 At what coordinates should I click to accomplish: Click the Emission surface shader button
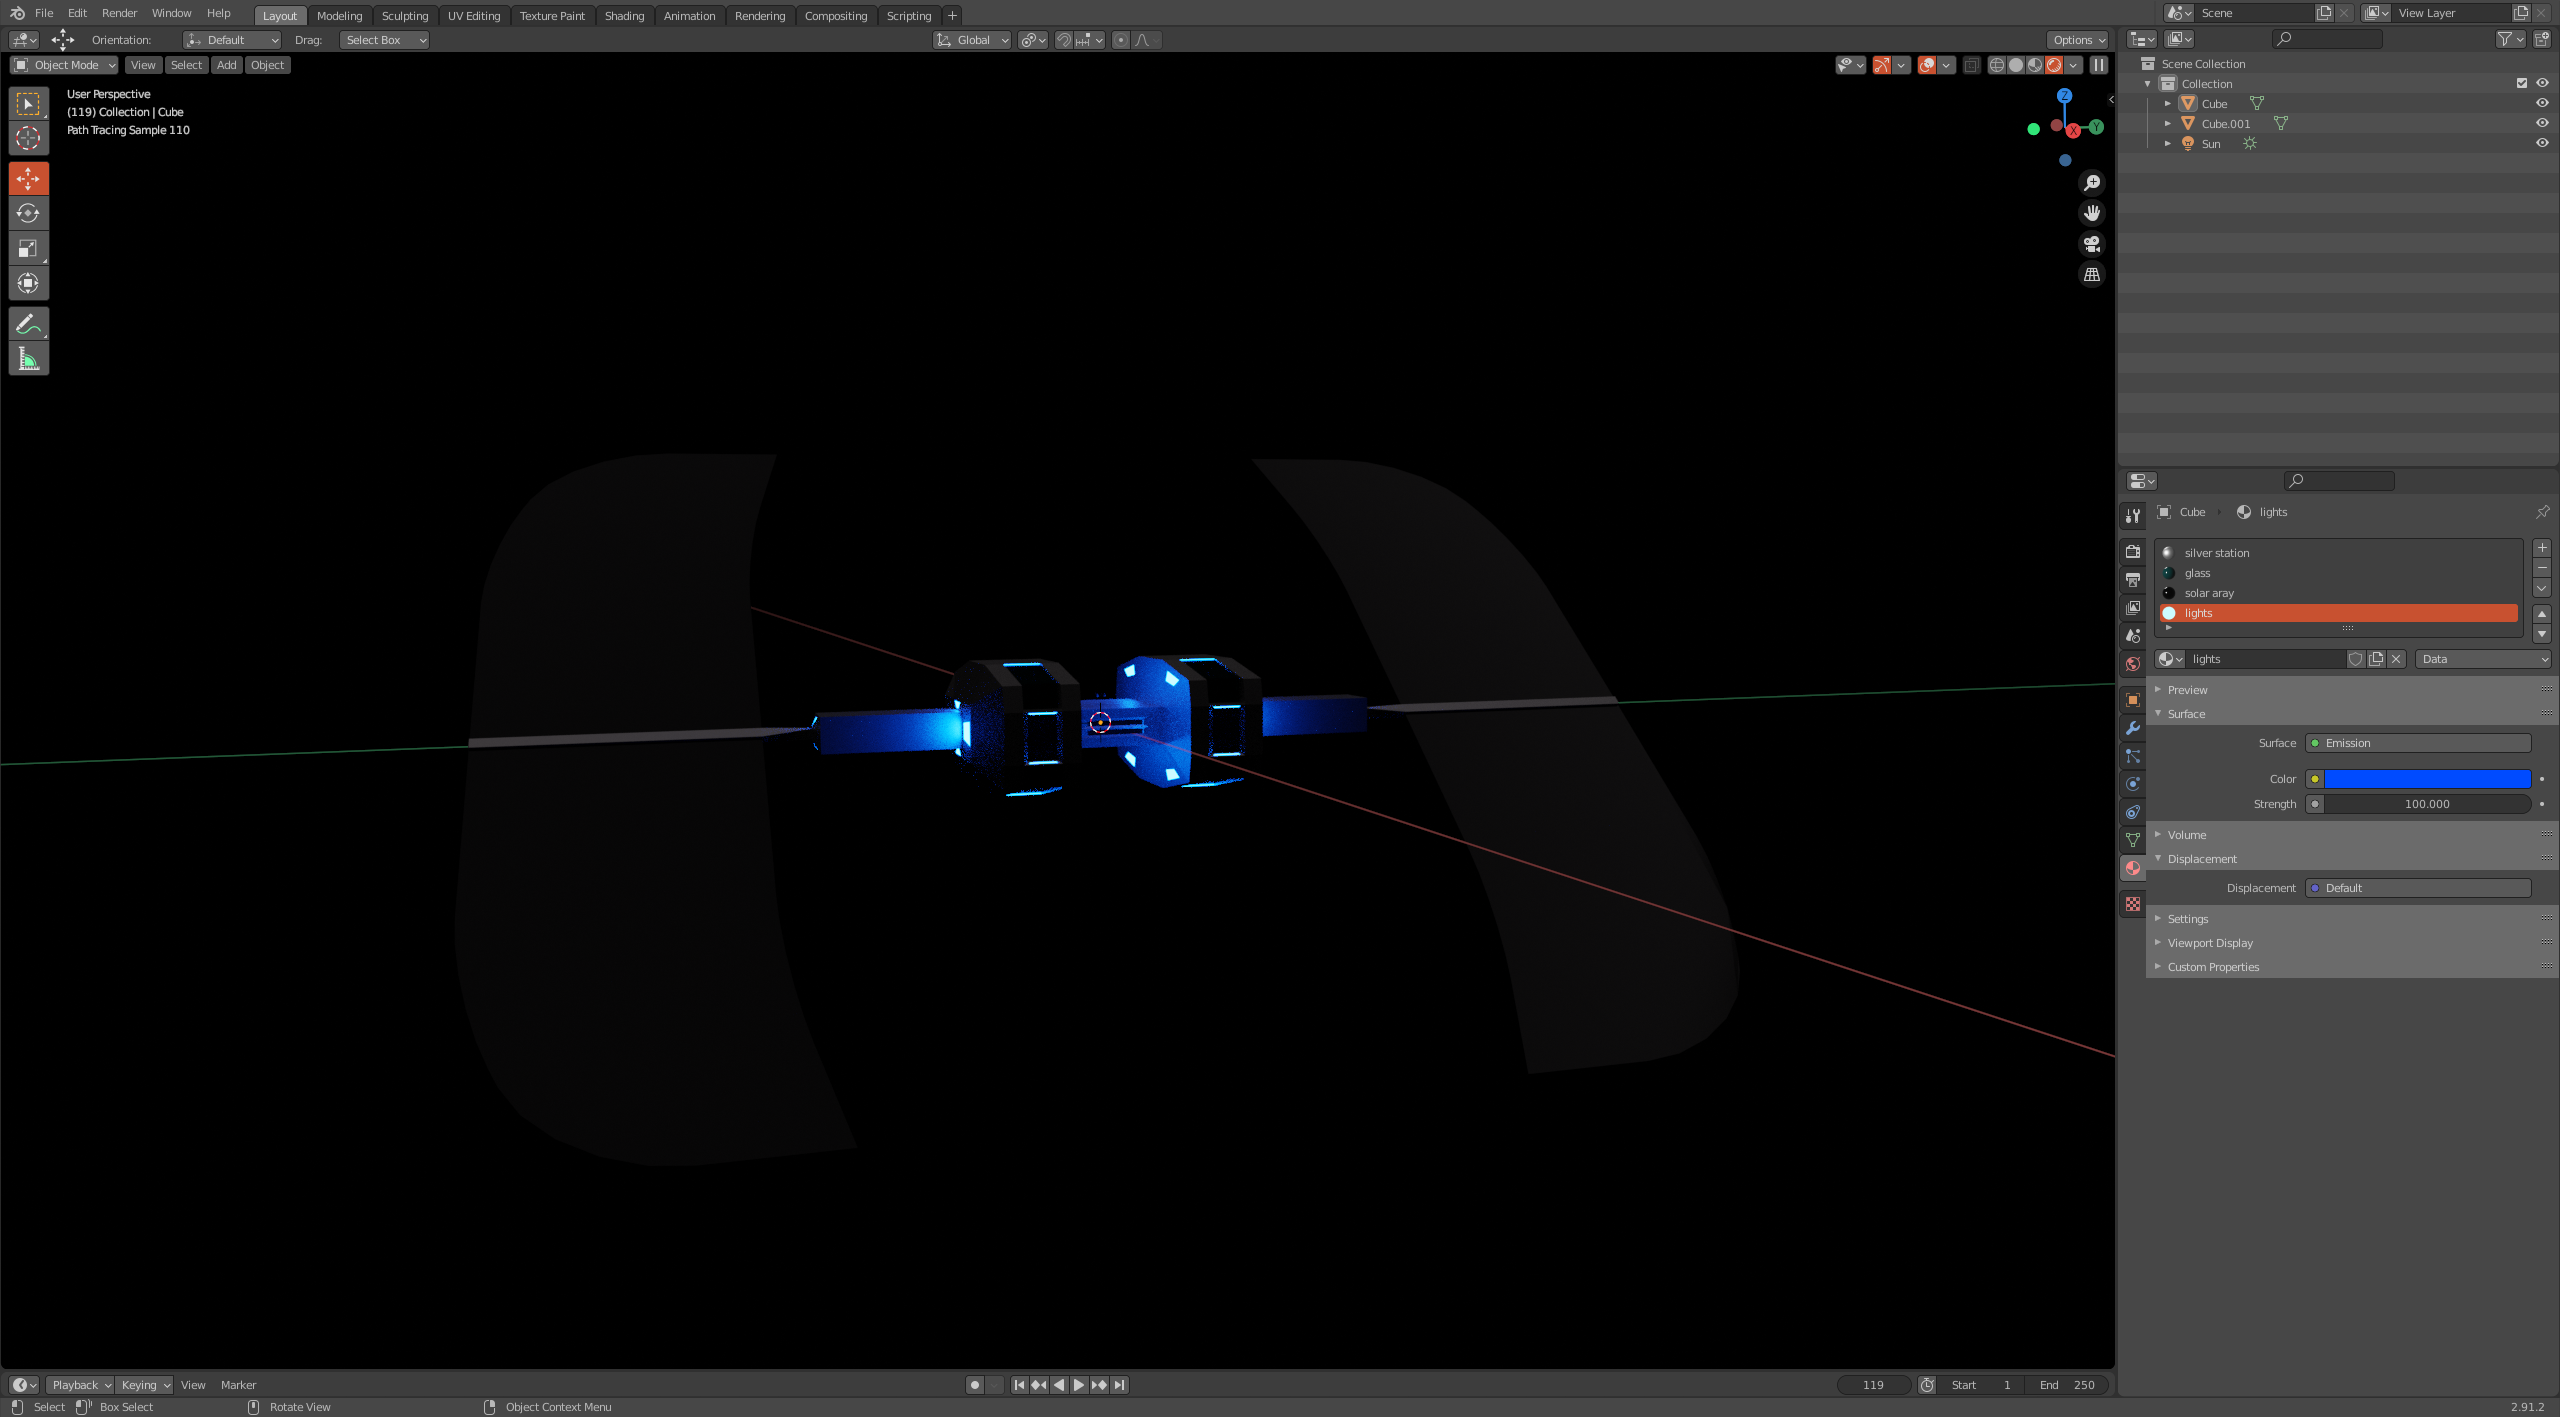pyautogui.click(x=2418, y=743)
